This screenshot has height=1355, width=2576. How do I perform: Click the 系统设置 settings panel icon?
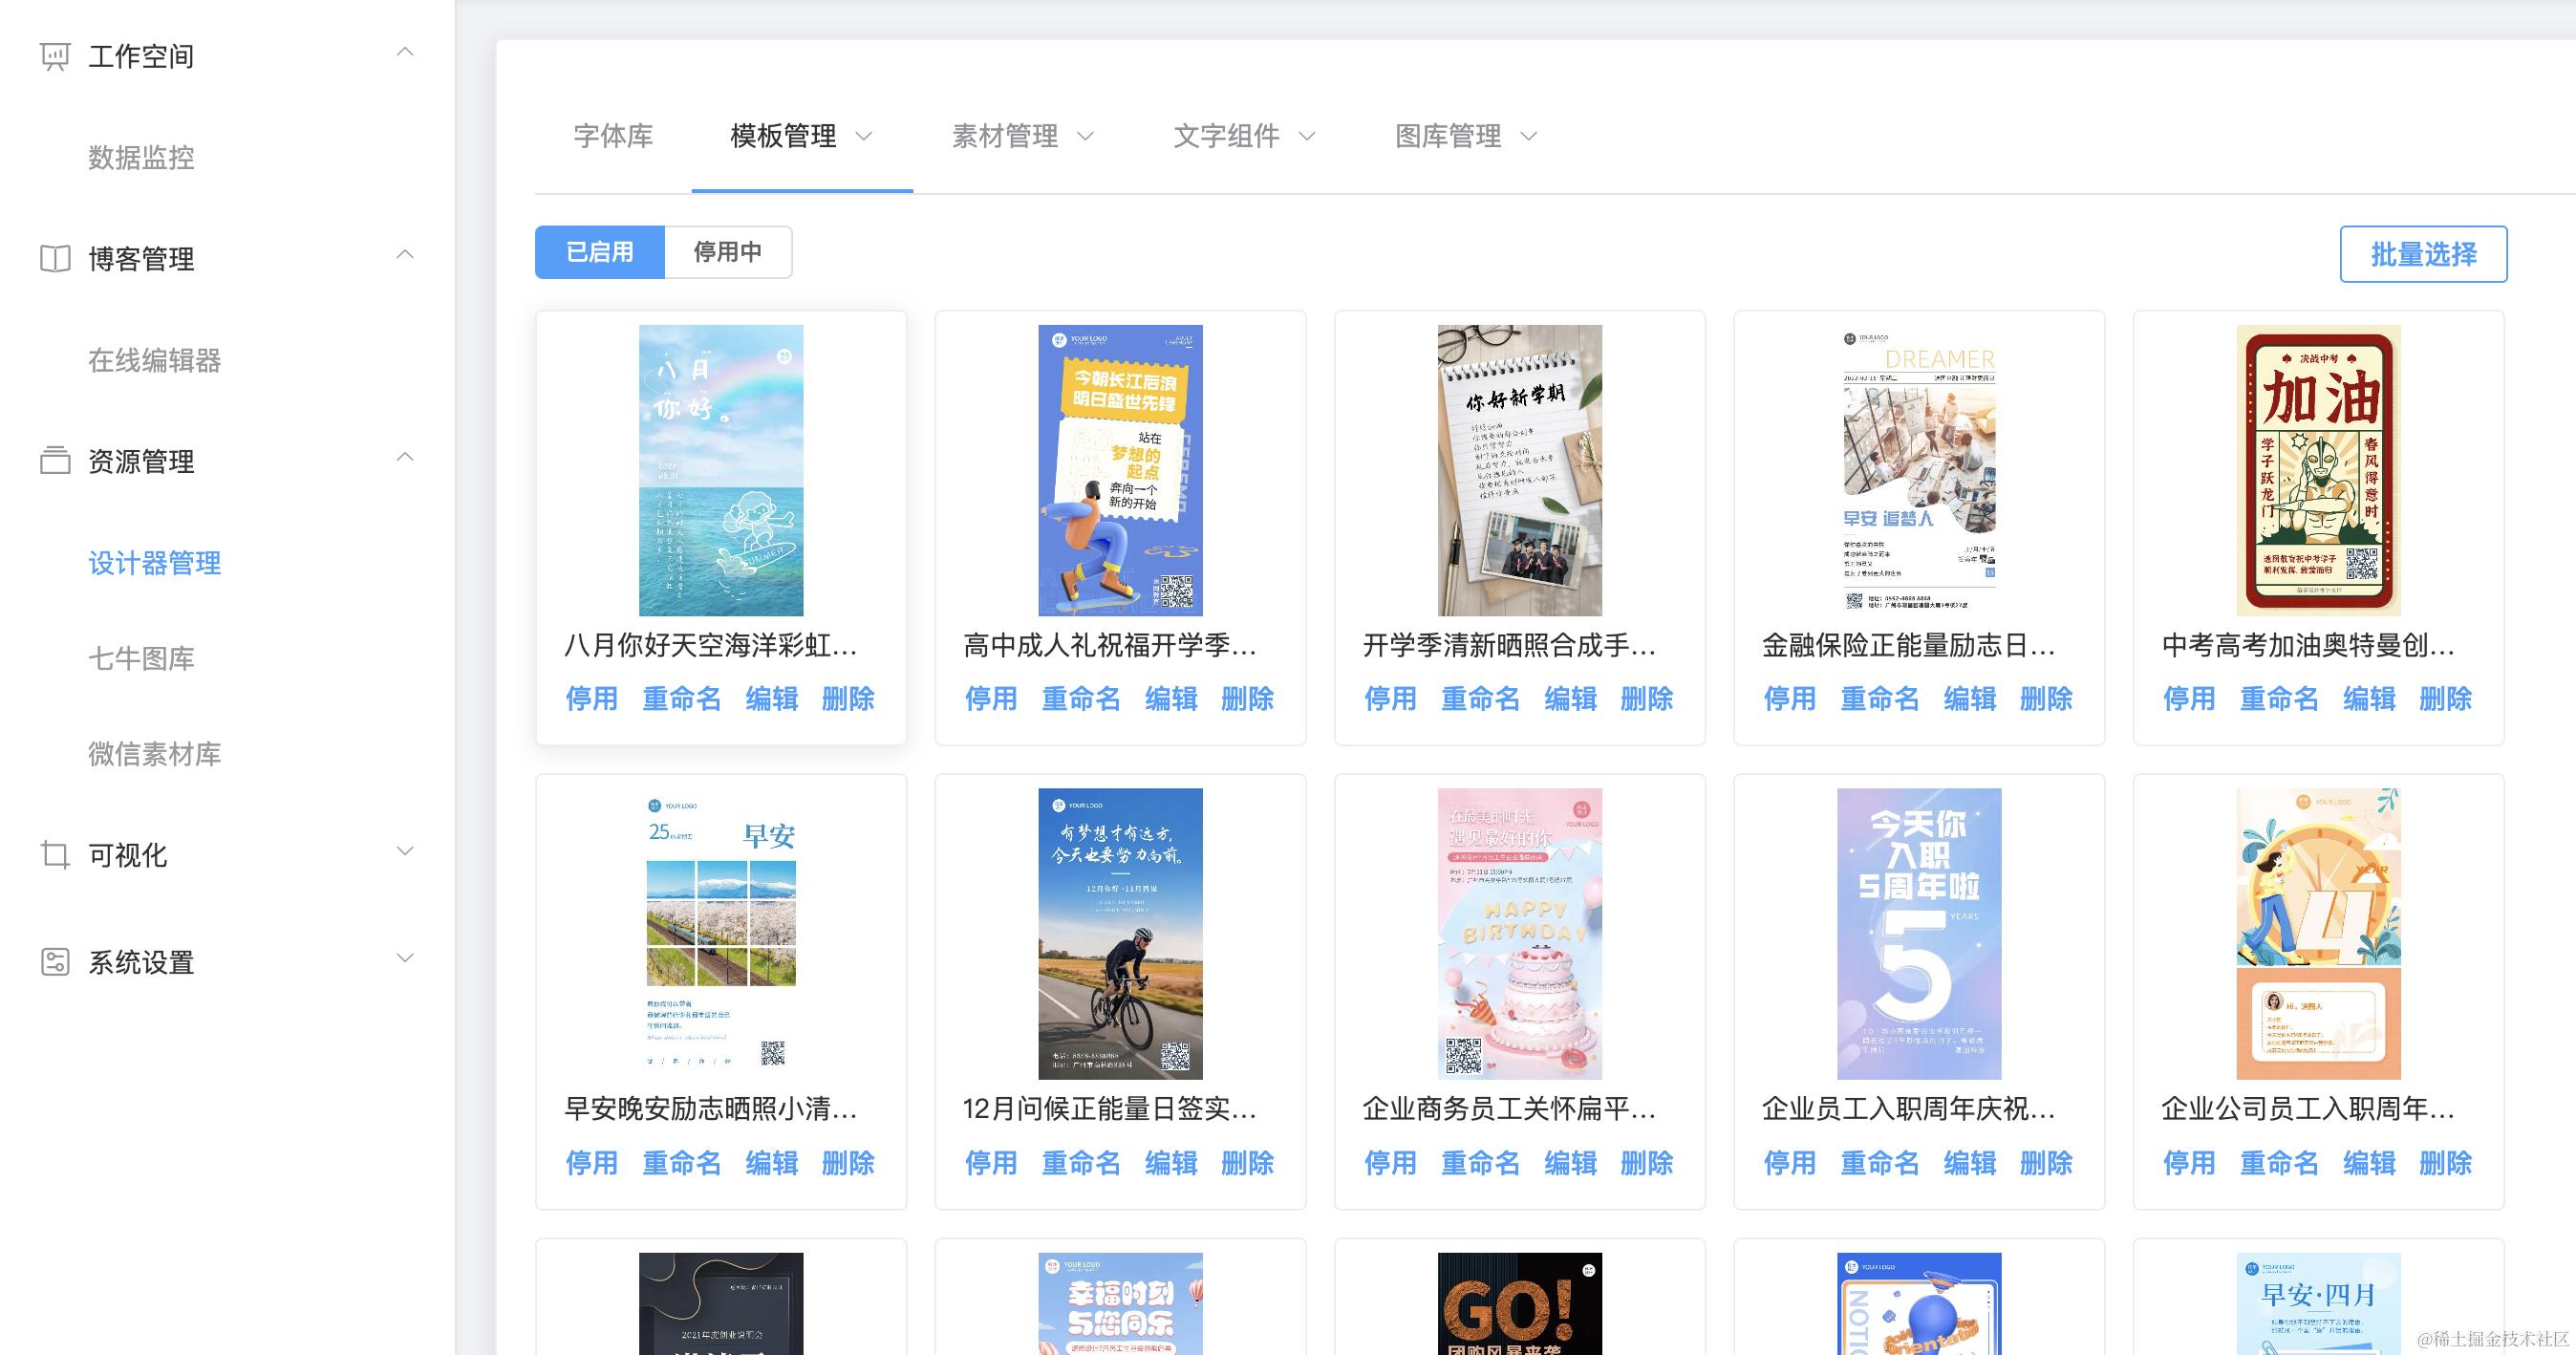55,962
